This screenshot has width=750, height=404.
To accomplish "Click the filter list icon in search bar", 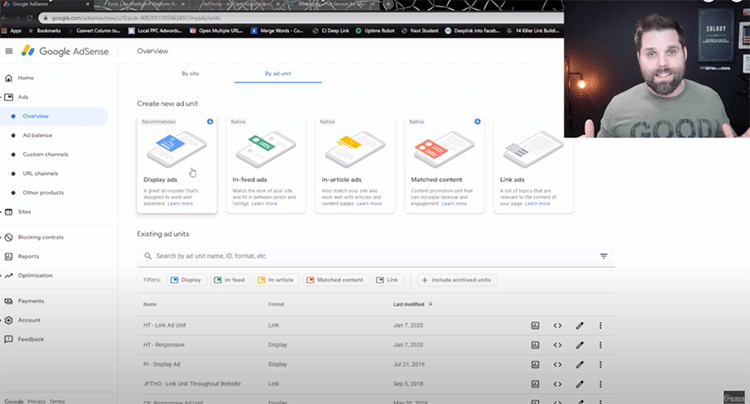I will (x=604, y=256).
